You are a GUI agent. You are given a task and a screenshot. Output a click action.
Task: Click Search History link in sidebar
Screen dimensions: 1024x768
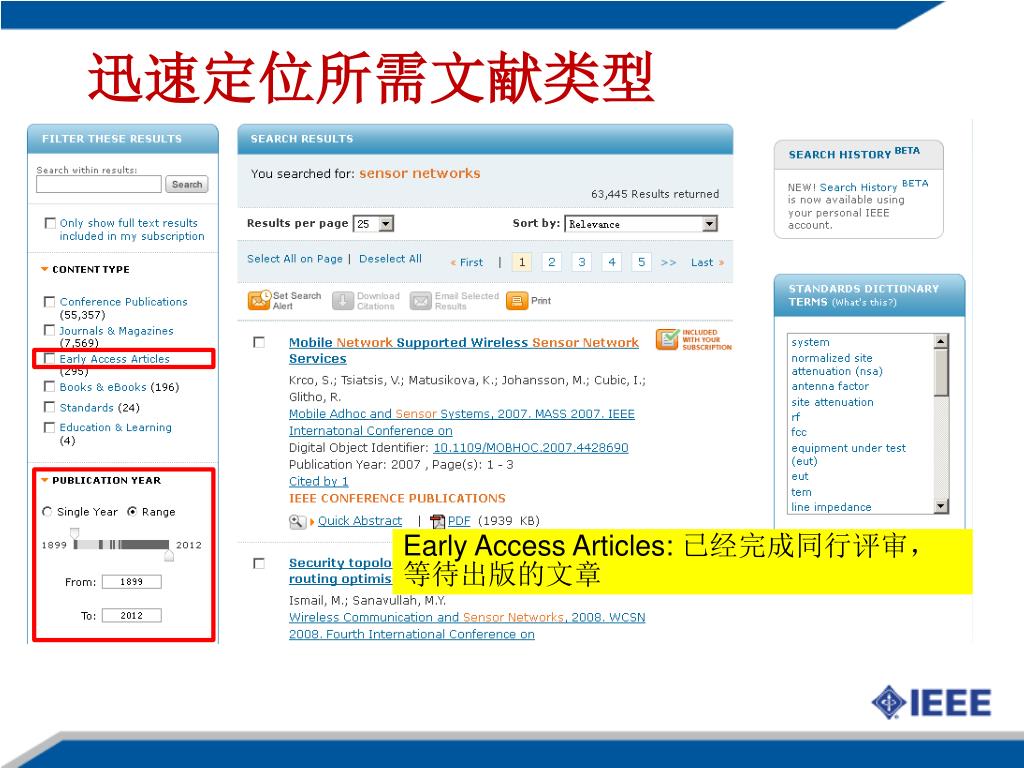858,187
